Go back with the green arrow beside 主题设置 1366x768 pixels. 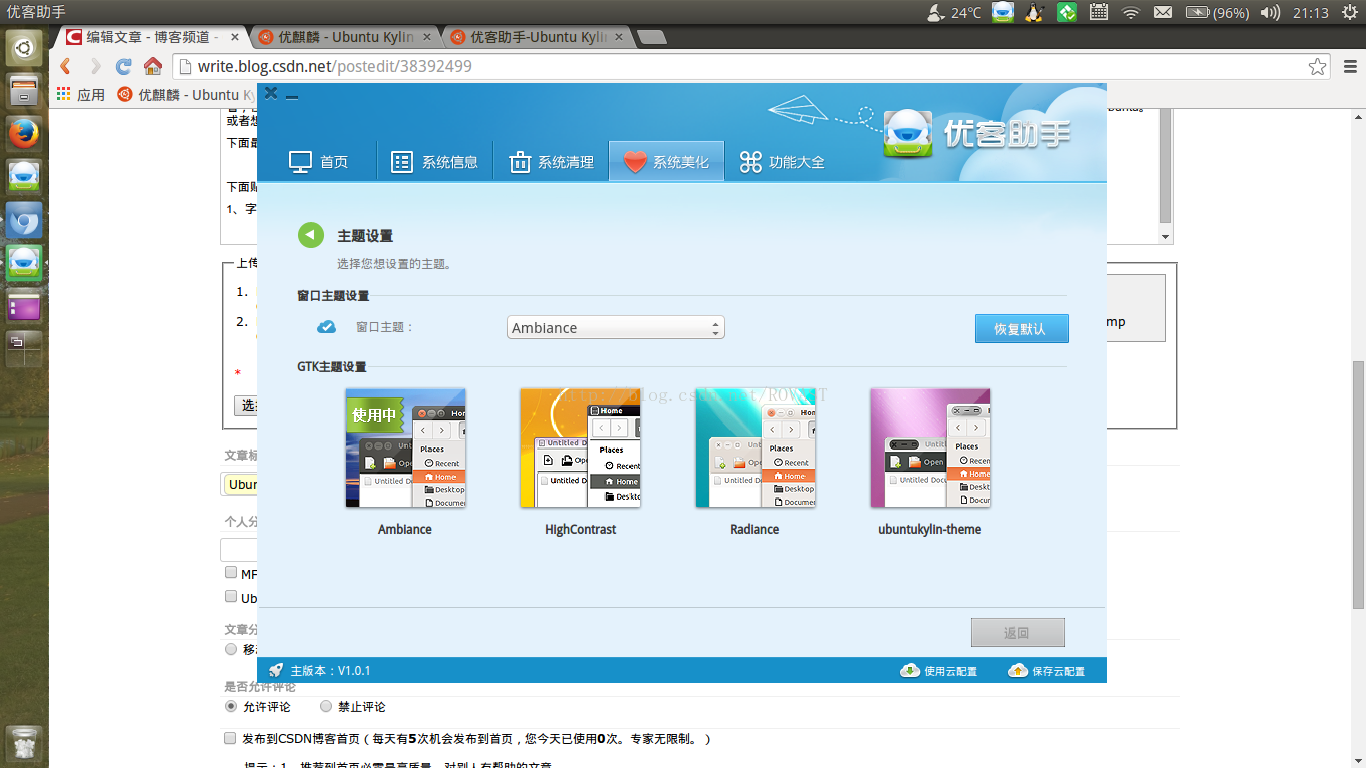click(311, 235)
